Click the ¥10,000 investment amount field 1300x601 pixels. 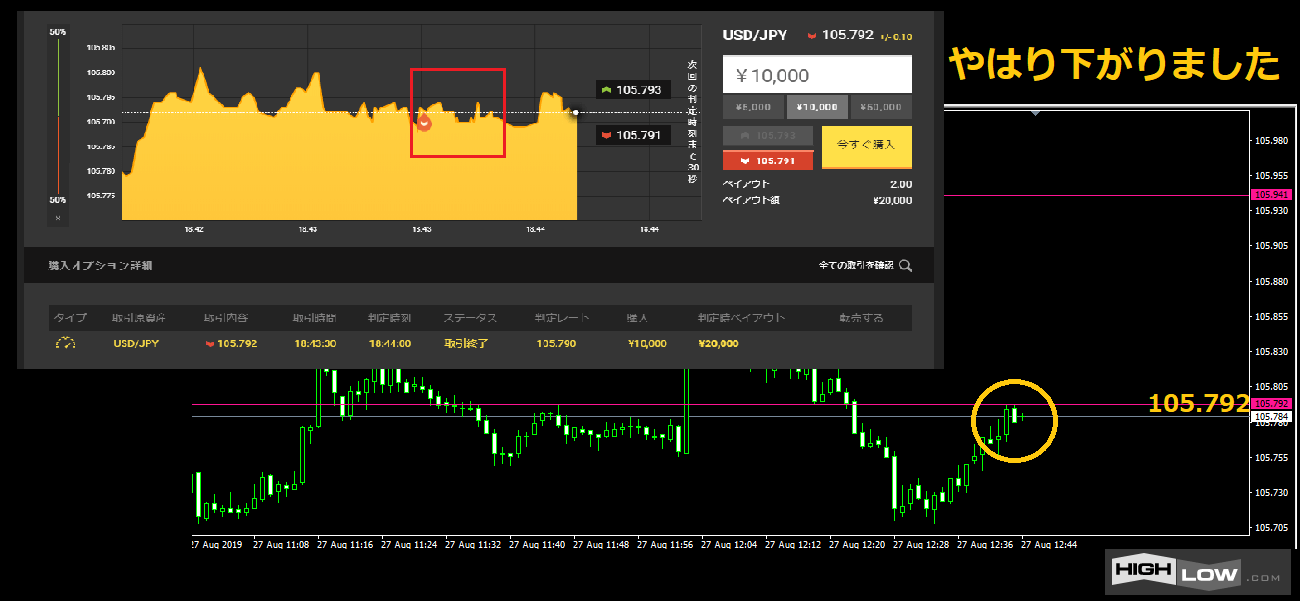[x=817, y=75]
